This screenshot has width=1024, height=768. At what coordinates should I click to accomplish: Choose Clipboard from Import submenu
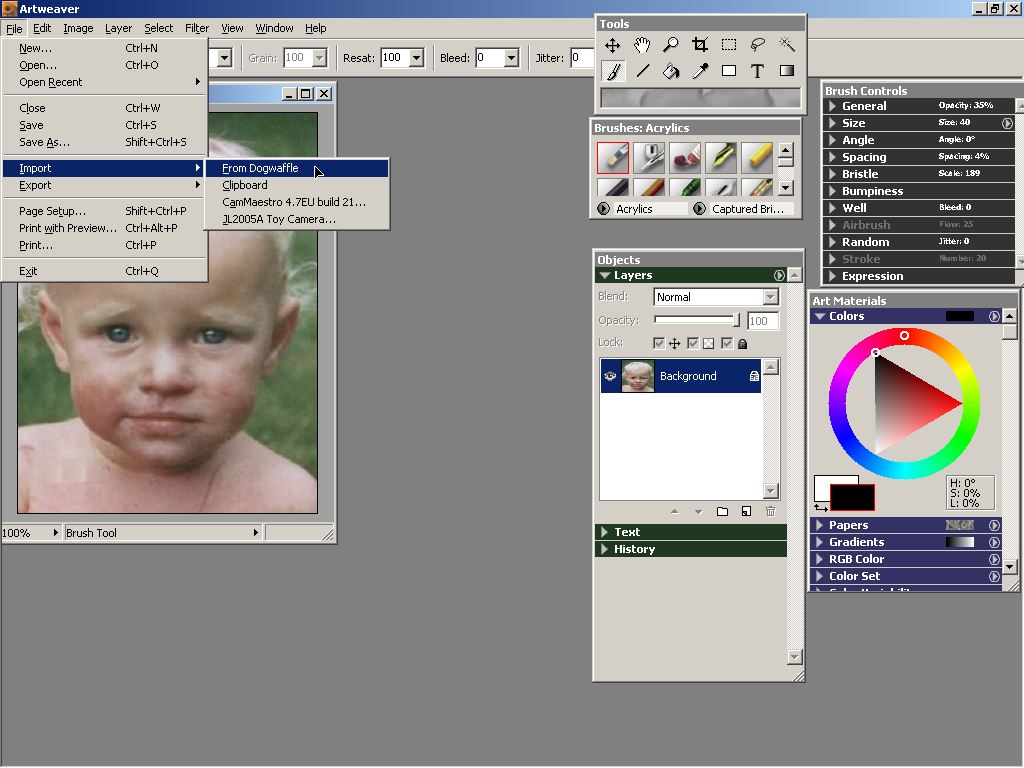click(x=245, y=185)
